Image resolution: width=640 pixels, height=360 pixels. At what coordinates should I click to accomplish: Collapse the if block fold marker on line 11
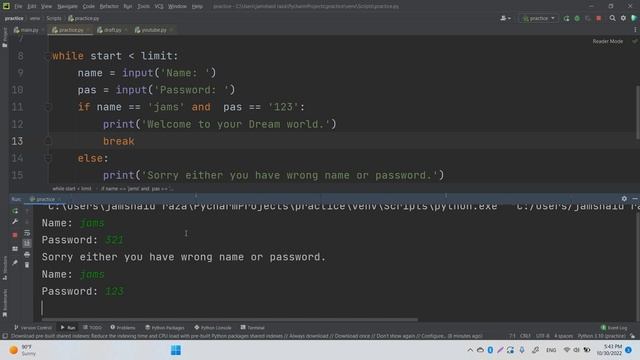point(48,107)
